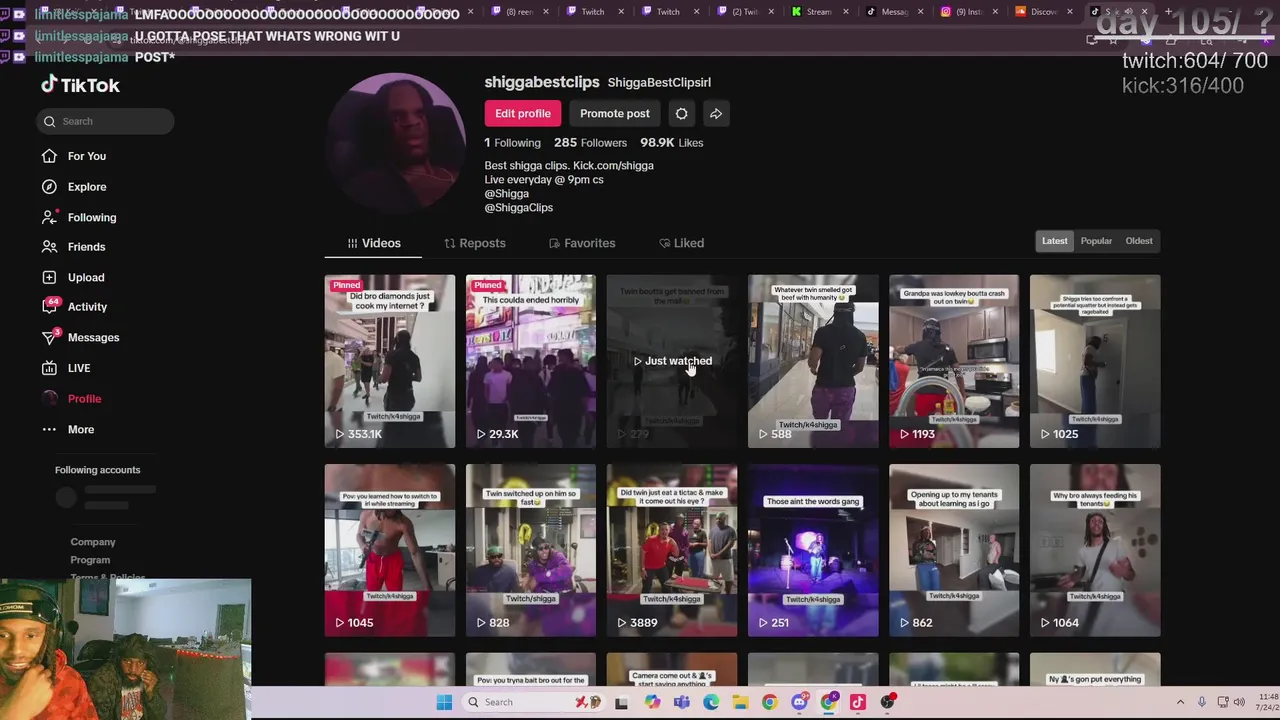Sort videos by Oldest
1280x720 pixels.
pos(1139,241)
